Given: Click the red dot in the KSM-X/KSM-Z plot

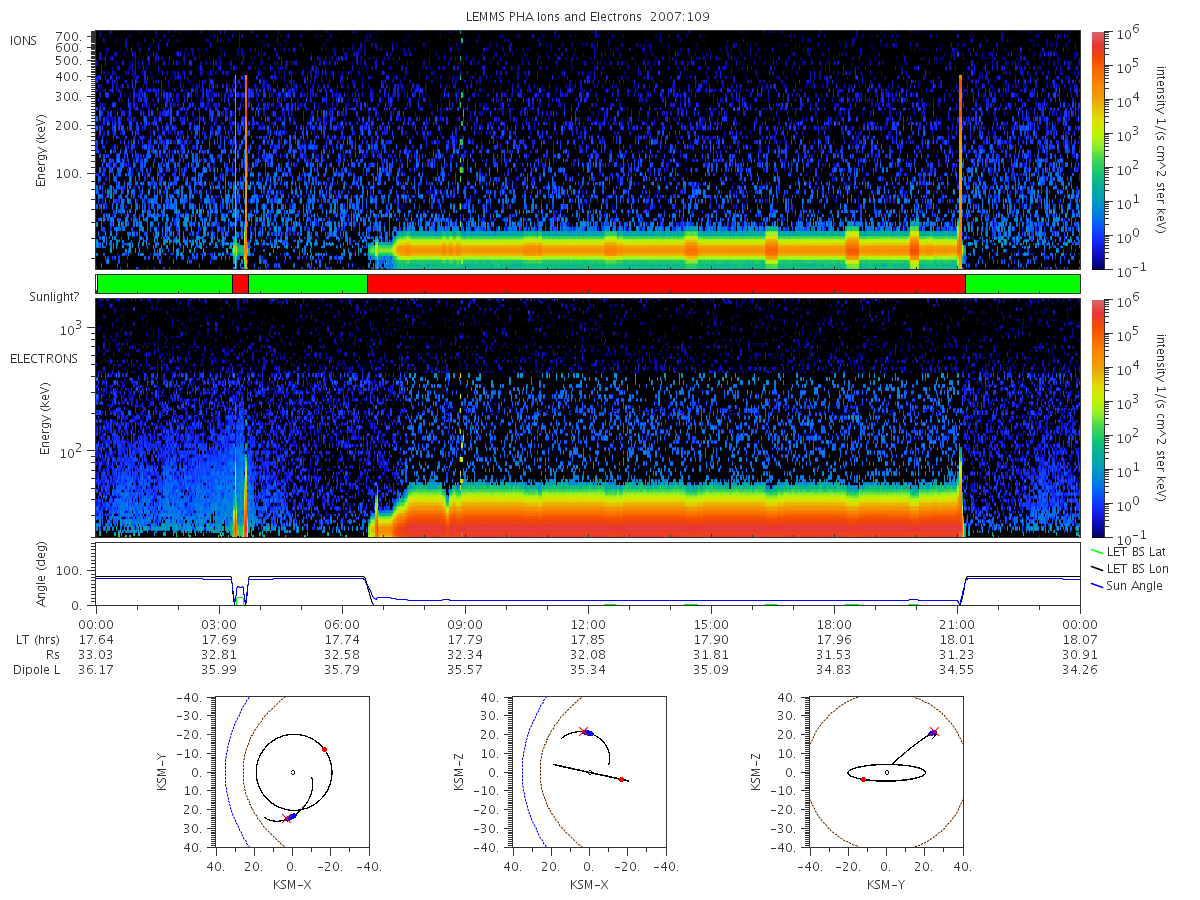Looking at the screenshot, I should pyautogui.click(x=621, y=779).
